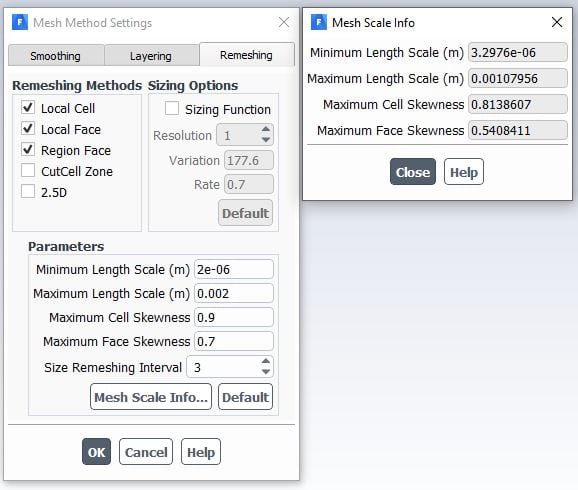Click the OK button to confirm

[96, 452]
